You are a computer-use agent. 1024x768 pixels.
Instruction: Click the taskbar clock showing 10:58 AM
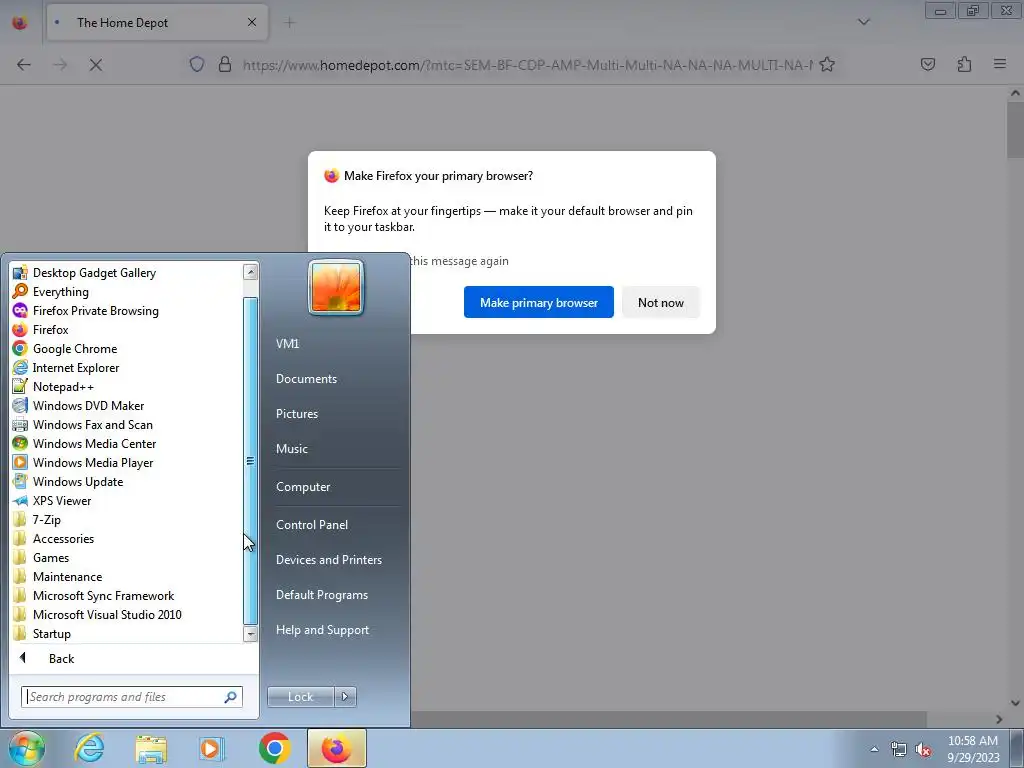tap(973, 749)
